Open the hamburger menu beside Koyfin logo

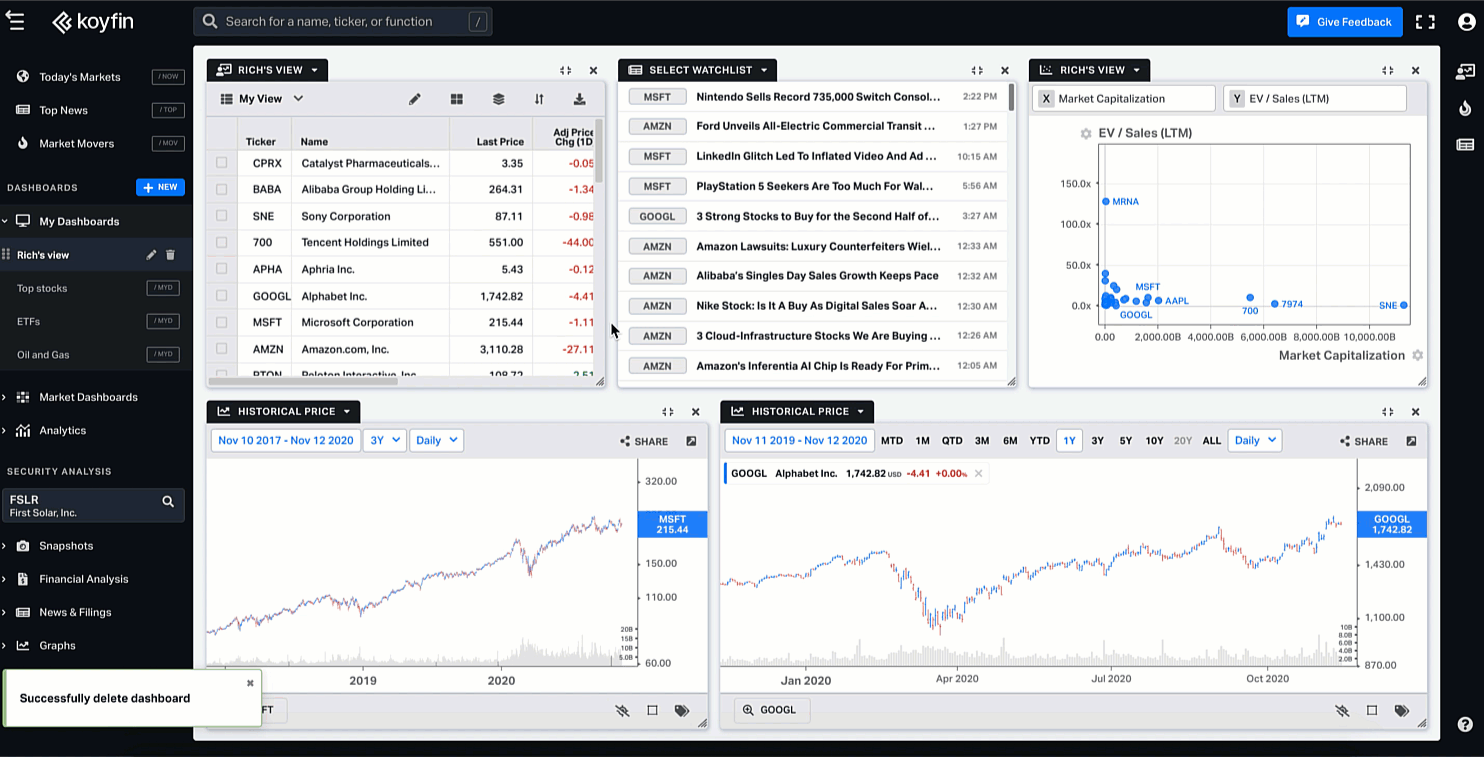coord(15,21)
